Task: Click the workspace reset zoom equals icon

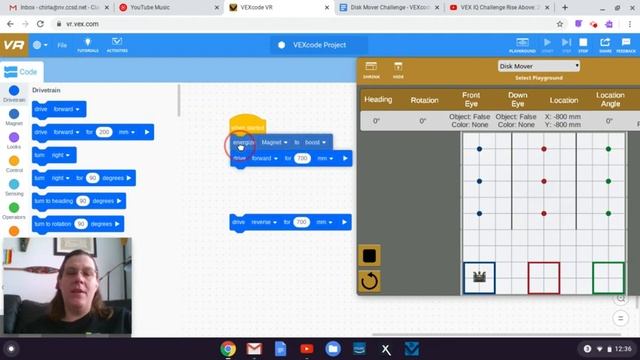Action: tap(621, 318)
